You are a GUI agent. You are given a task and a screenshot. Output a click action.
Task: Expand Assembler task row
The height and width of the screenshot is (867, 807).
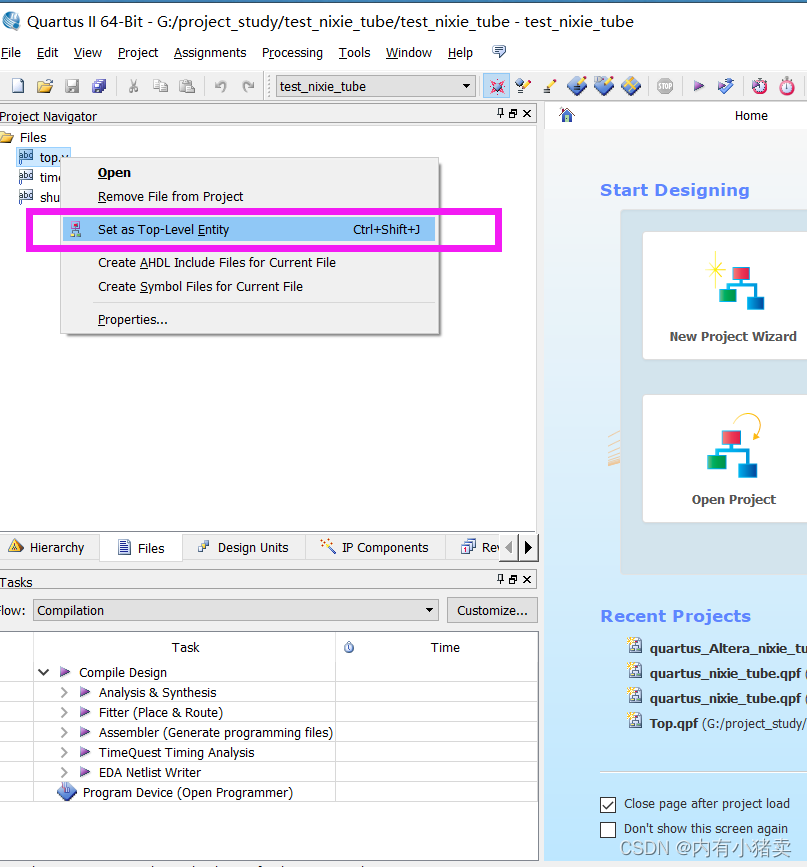coord(64,732)
